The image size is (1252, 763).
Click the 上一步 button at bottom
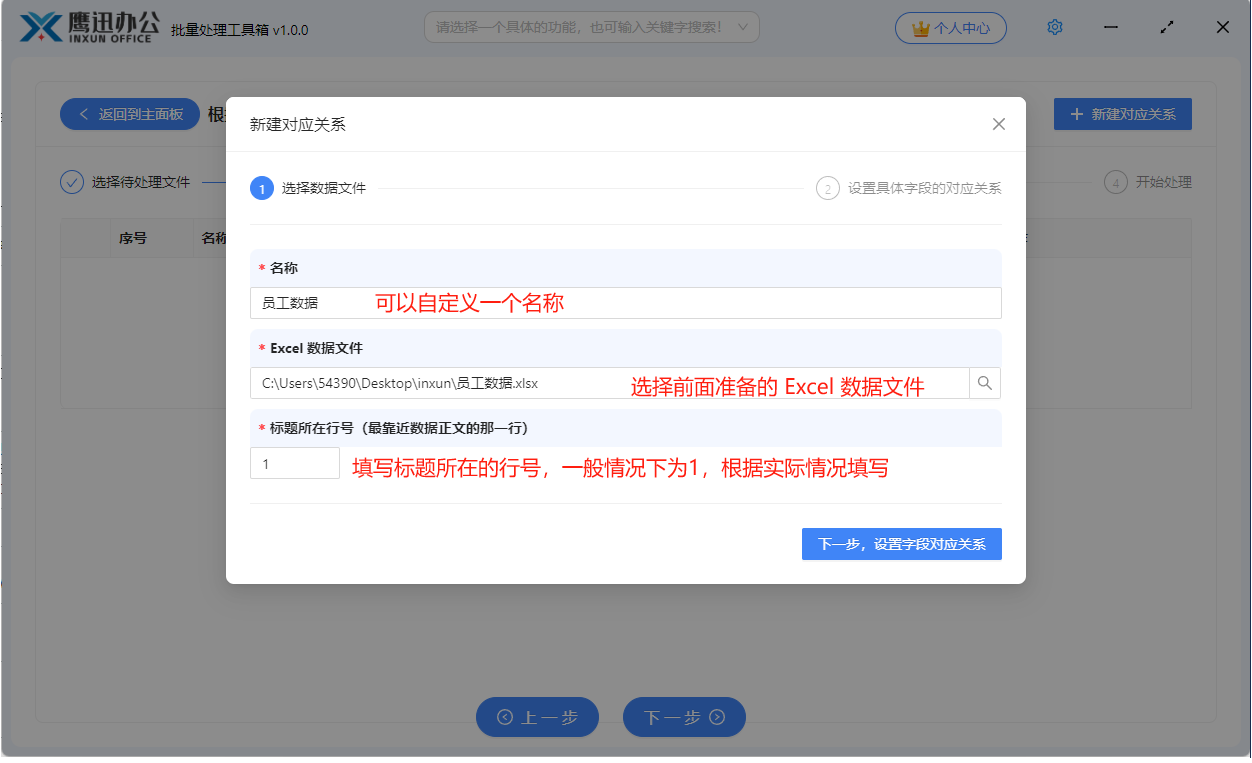tap(537, 717)
